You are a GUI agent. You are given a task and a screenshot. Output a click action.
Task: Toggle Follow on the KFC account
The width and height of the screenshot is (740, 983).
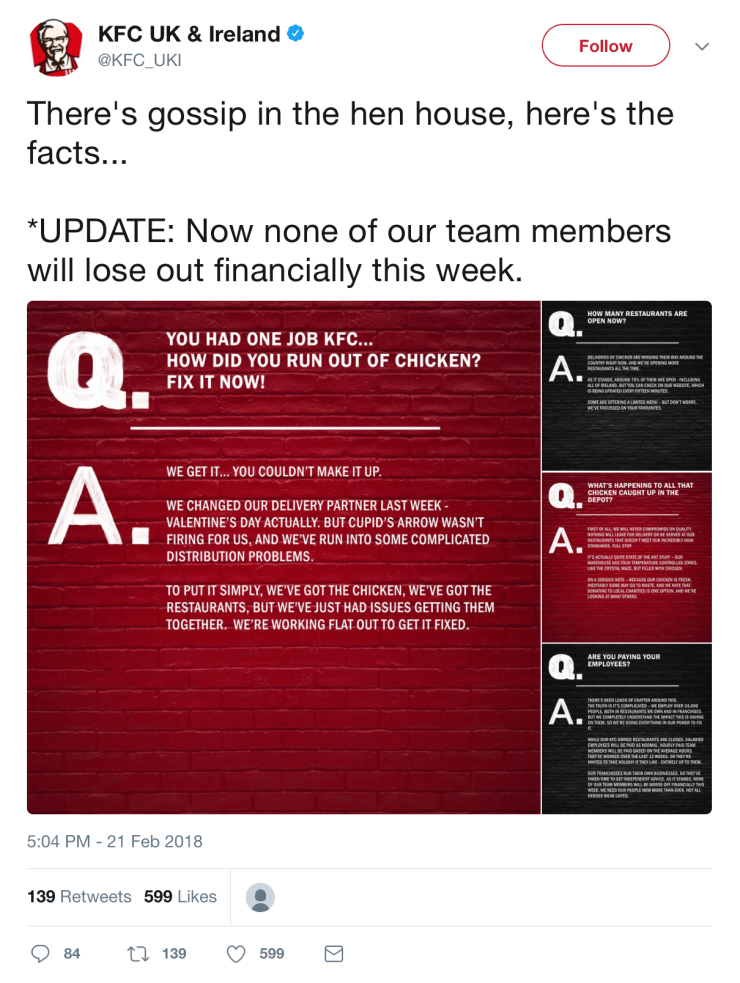(605, 45)
